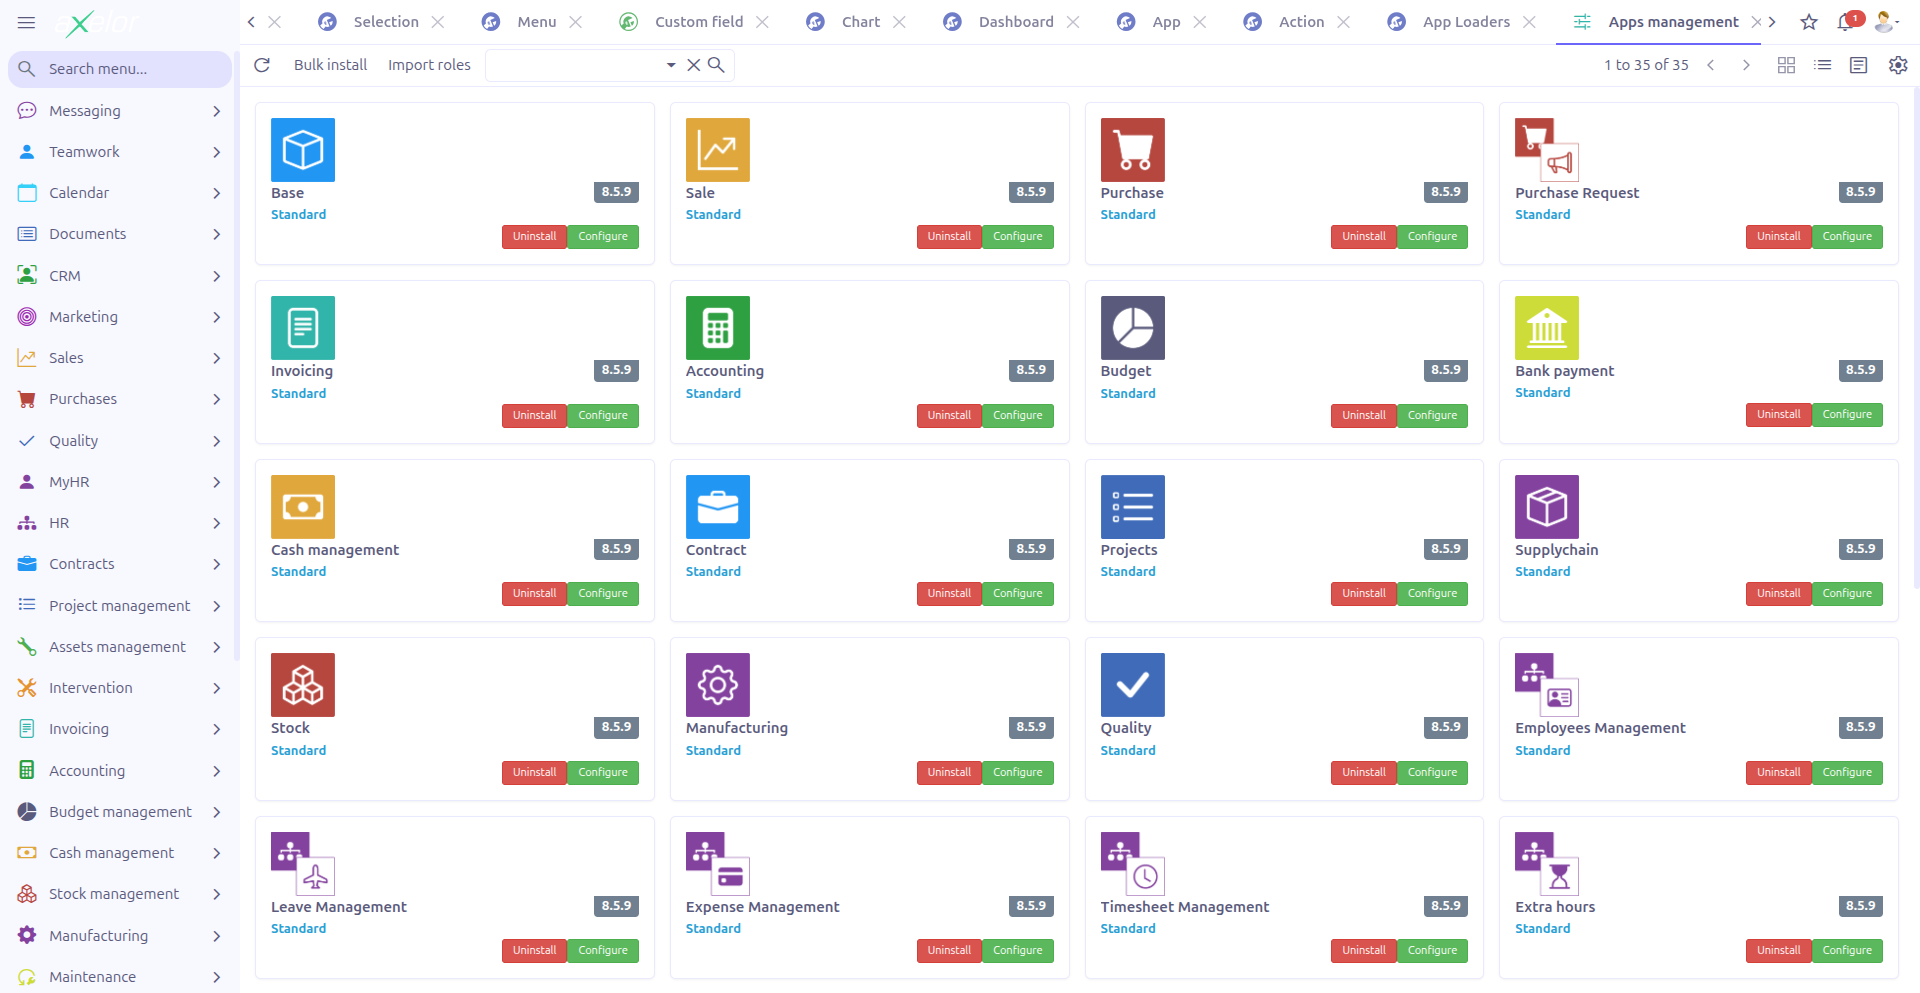The height and width of the screenshot is (993, 1920).
Task: Switch to grid view layout
Action: click(x=1786, y=64)
